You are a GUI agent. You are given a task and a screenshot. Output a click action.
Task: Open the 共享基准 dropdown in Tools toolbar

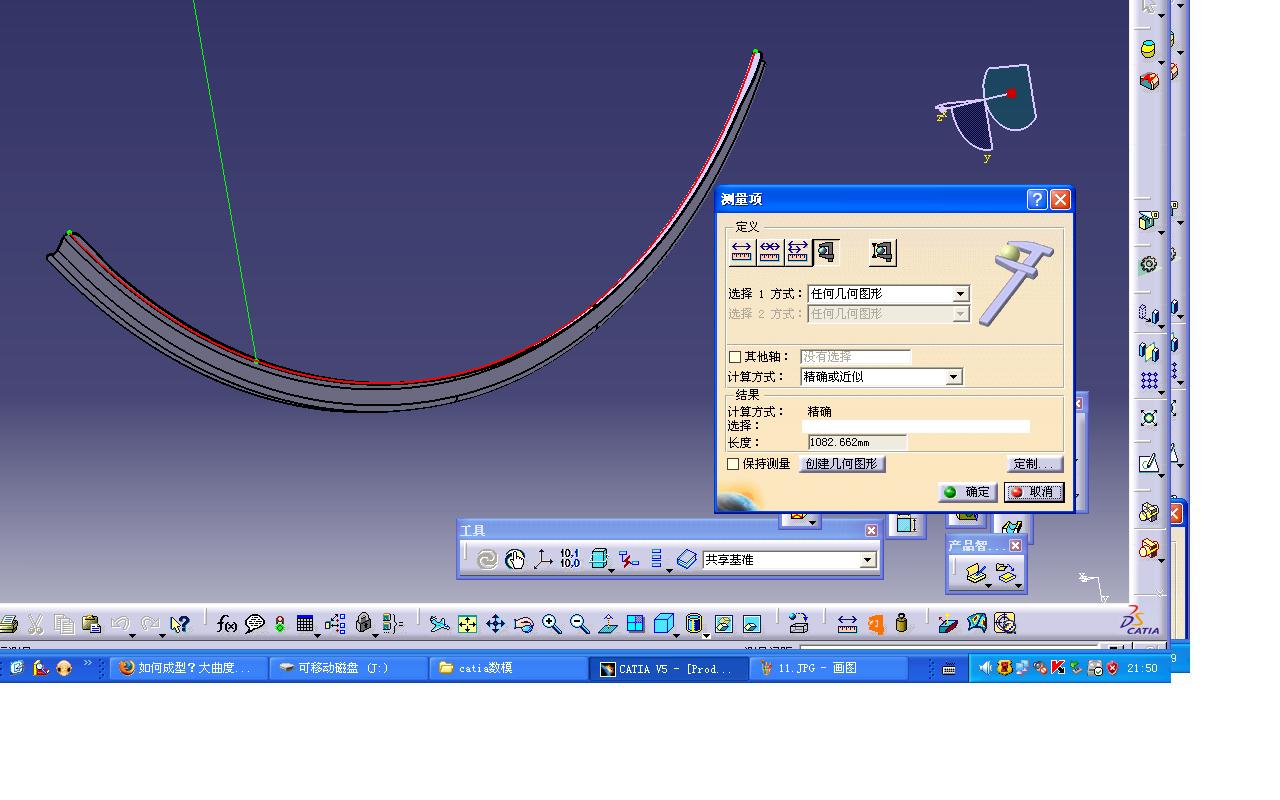(x=868, y=560)
